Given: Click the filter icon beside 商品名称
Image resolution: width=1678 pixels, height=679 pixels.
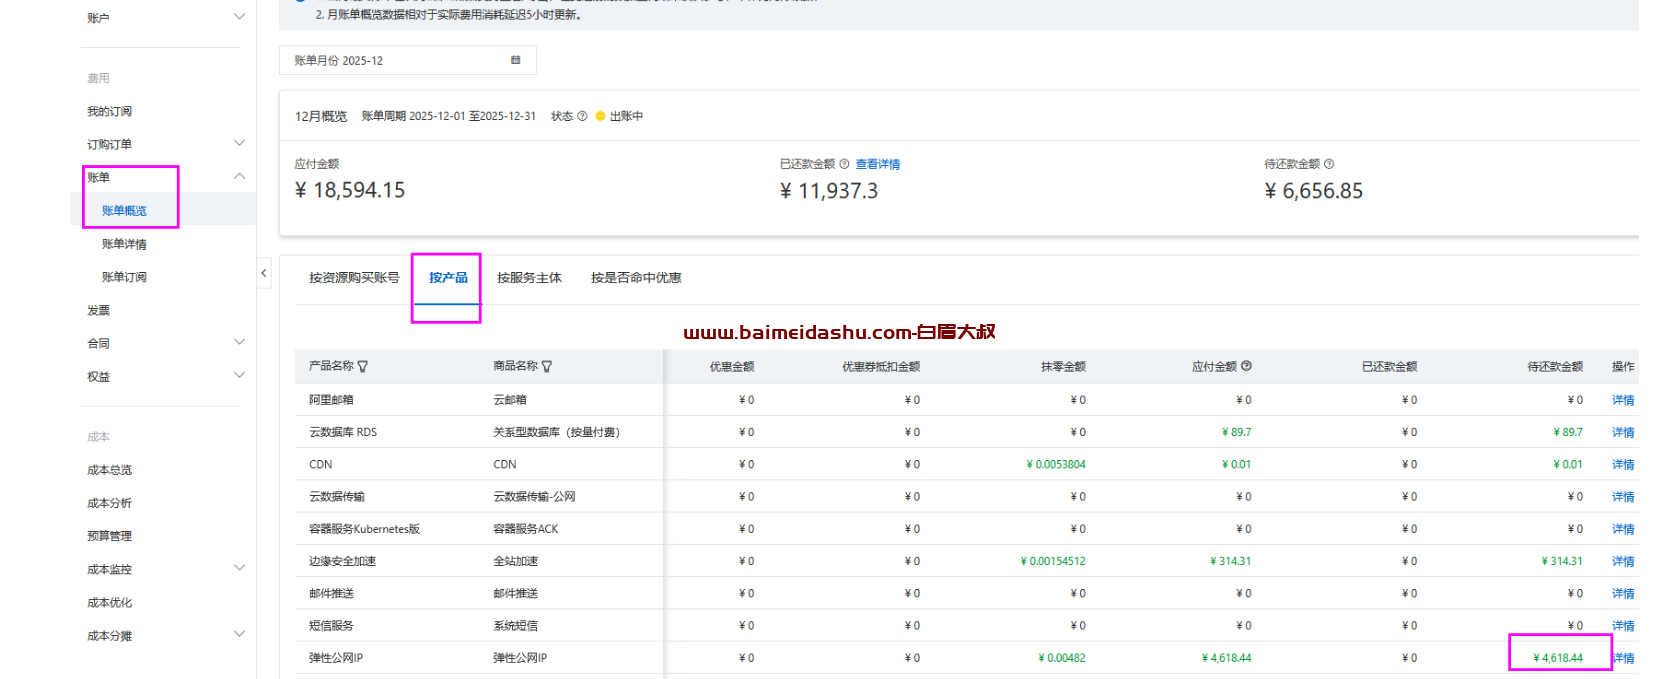Looking at the screenshot, I should 547,367.
